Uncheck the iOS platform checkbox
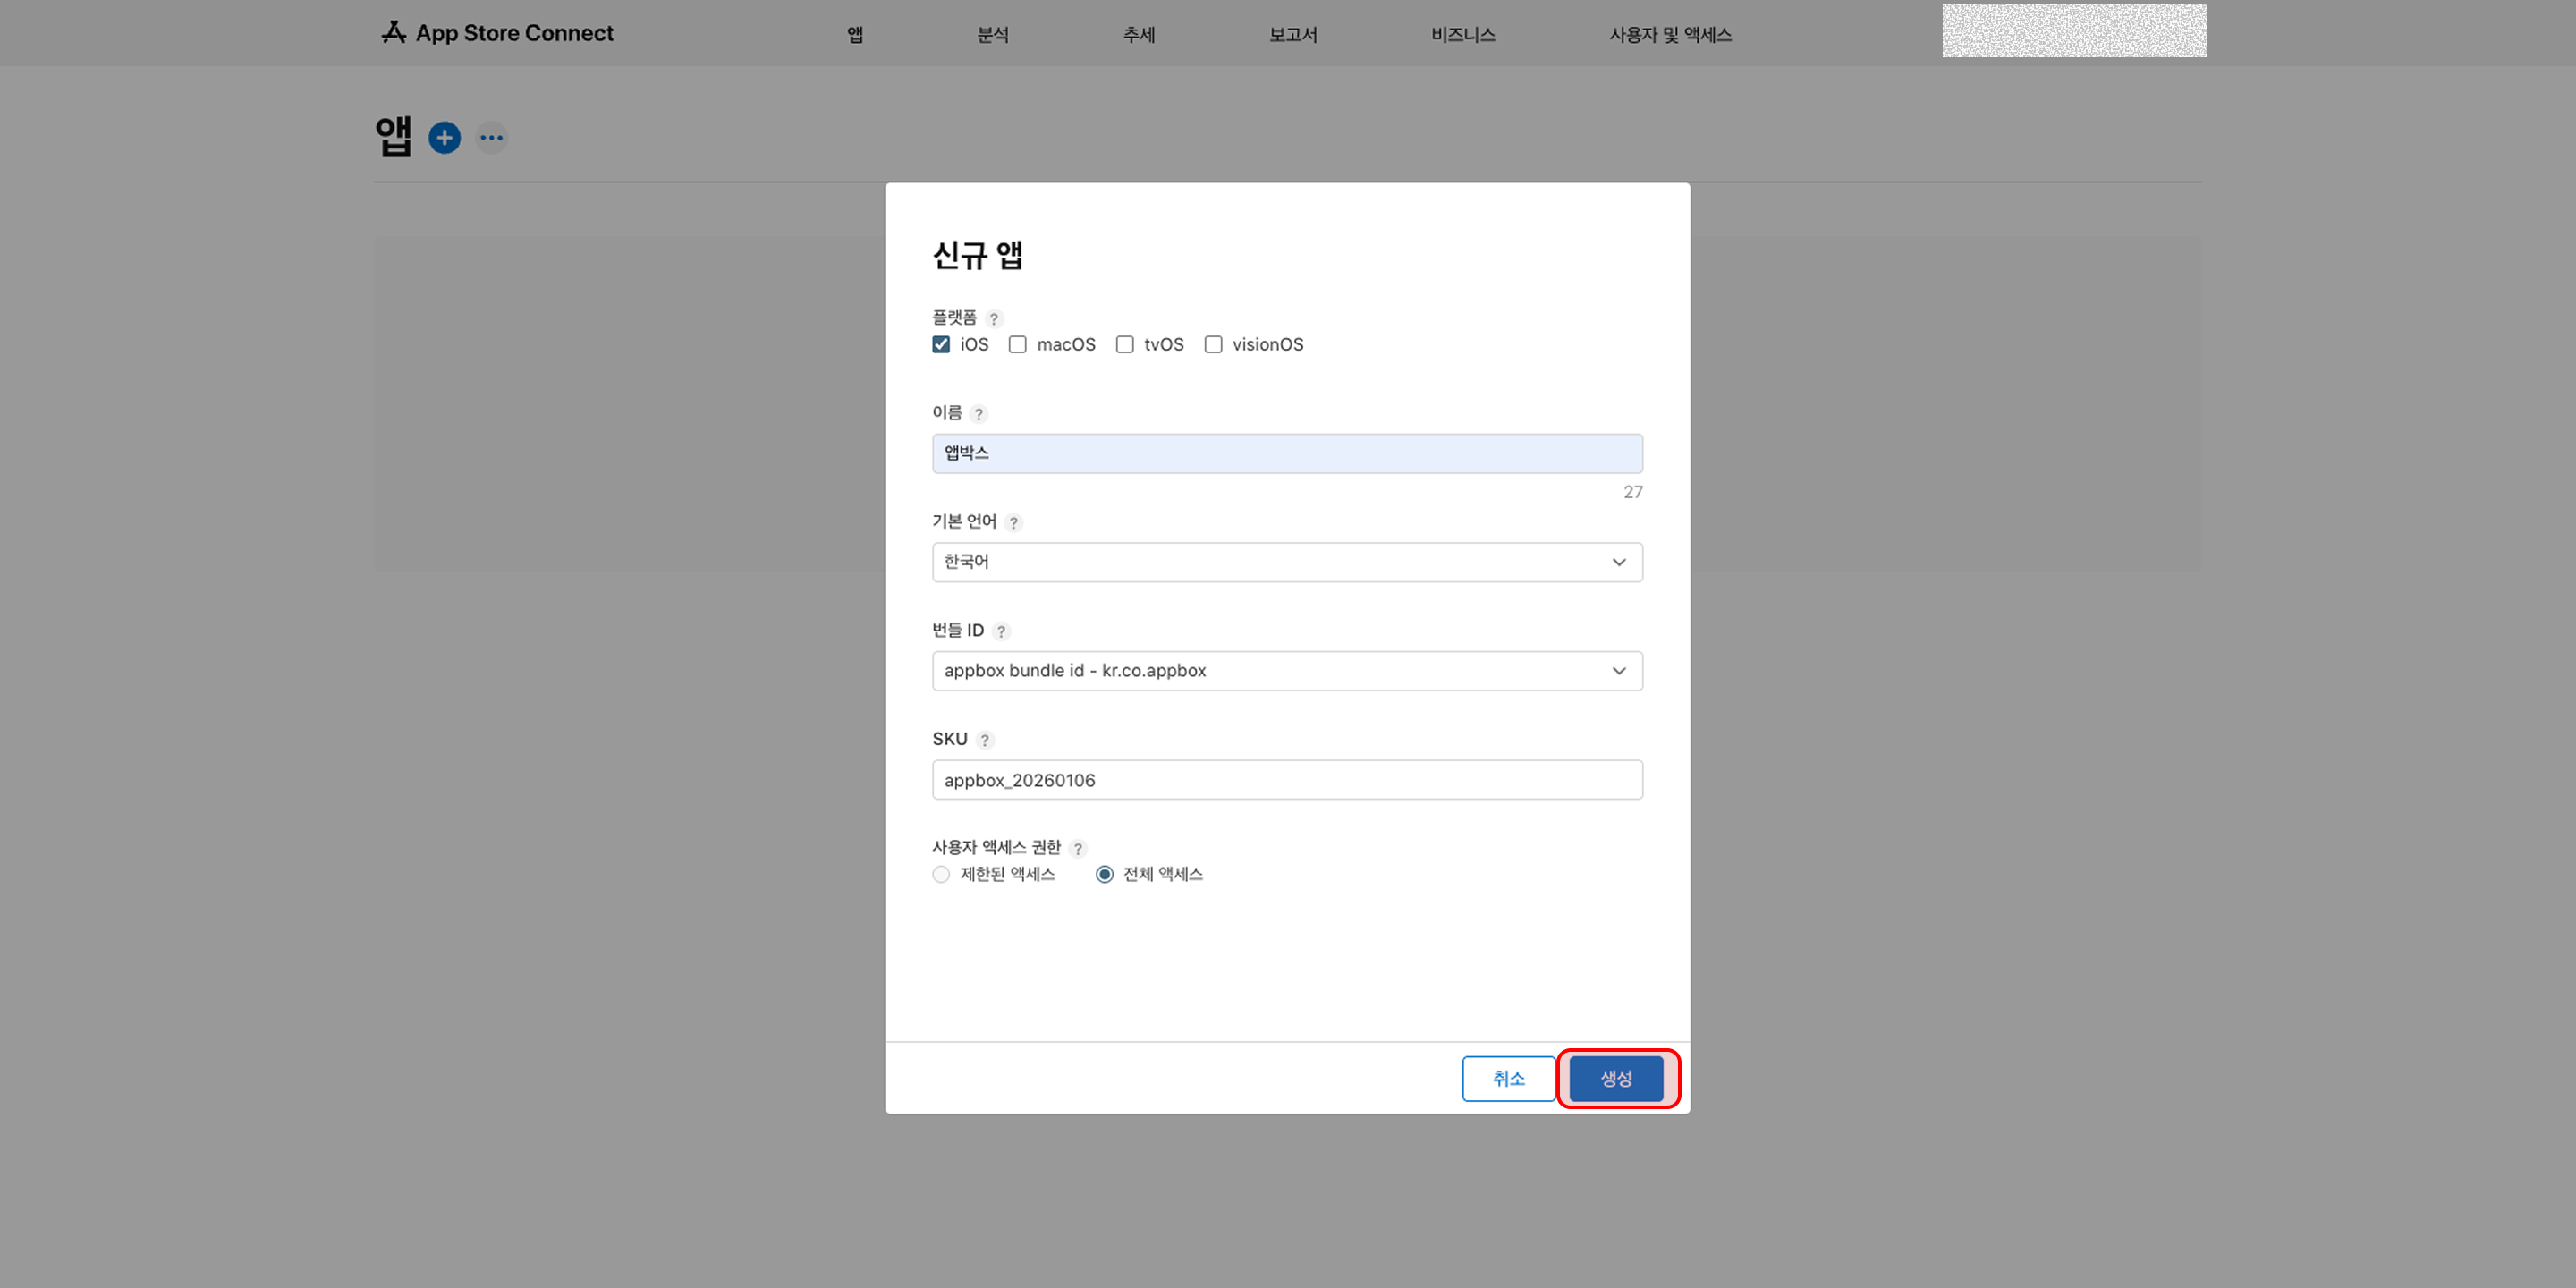This screenshot has width=2576, height=1288. tap(941, 345)
